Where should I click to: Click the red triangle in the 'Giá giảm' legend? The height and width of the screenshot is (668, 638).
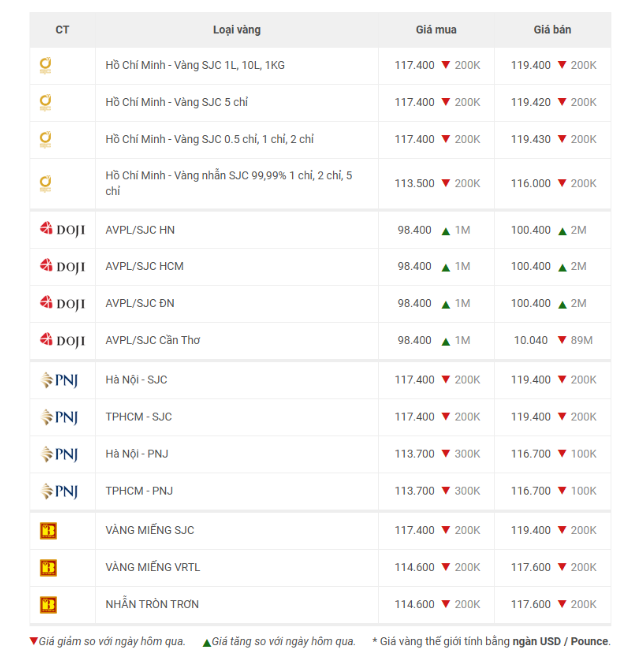coord(34,641)
